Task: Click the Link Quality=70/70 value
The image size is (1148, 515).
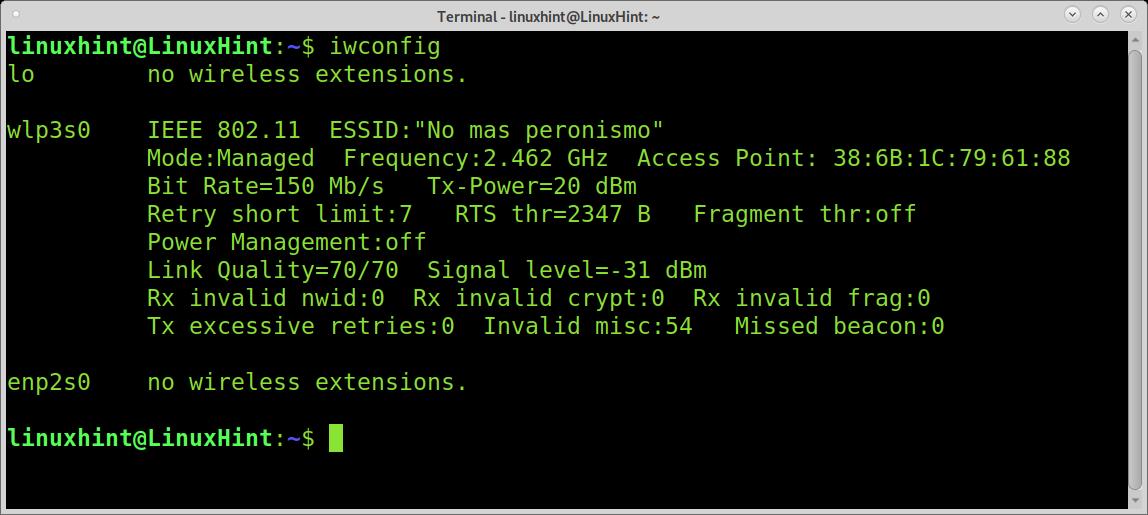Action: coord(272,270)
